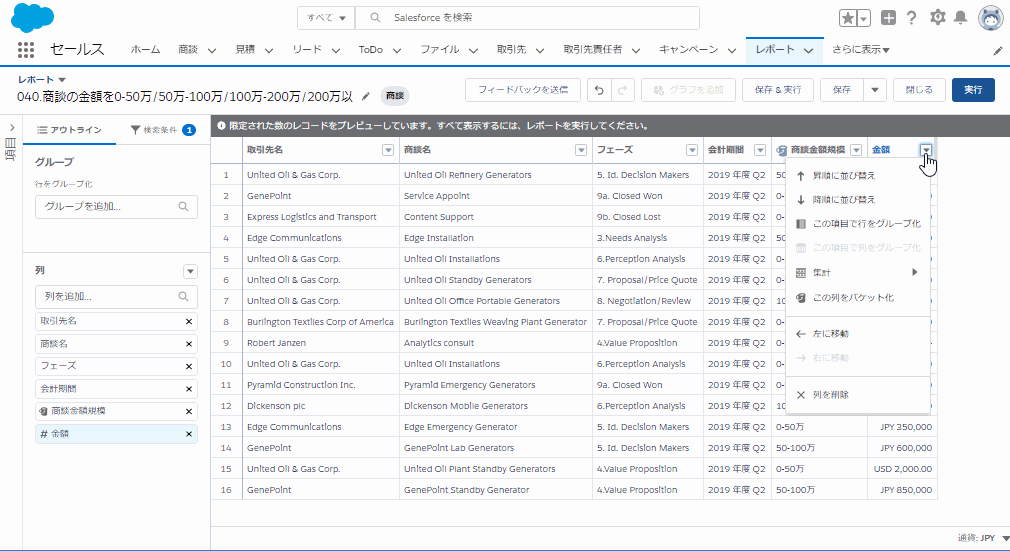
Task: Click フィードバックを送信 button
Action: point(523,90)
